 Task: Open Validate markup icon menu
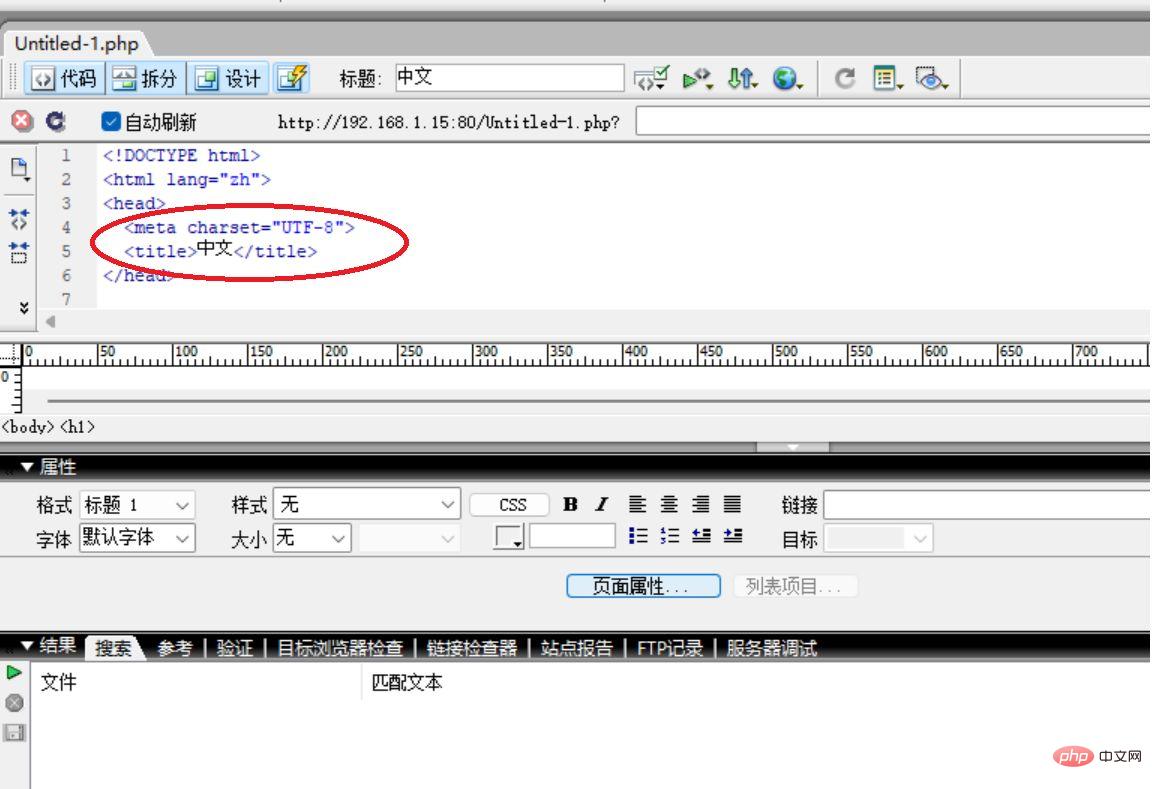pyautogui.click(x=696, y=78)
